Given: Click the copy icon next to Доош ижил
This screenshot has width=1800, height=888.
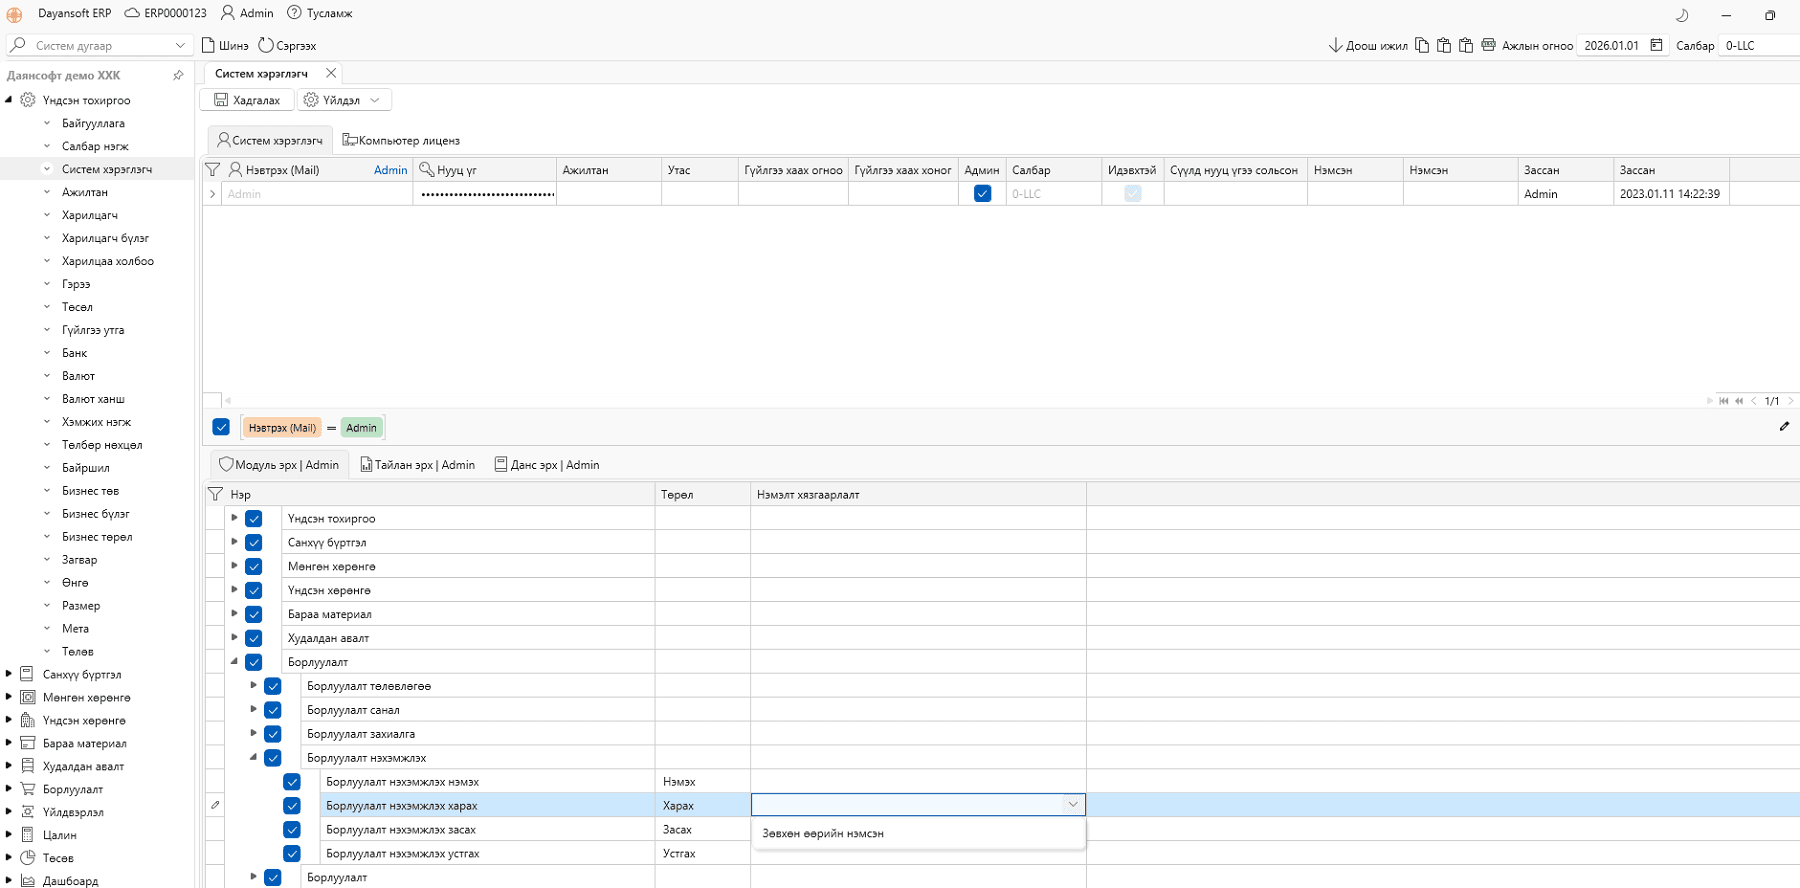Looking at the screenshot, I should (x=1422, y=45).
